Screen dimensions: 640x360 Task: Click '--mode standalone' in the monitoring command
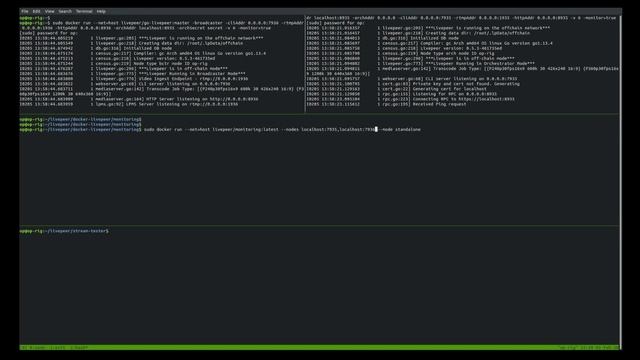click(x=400, y=129)
